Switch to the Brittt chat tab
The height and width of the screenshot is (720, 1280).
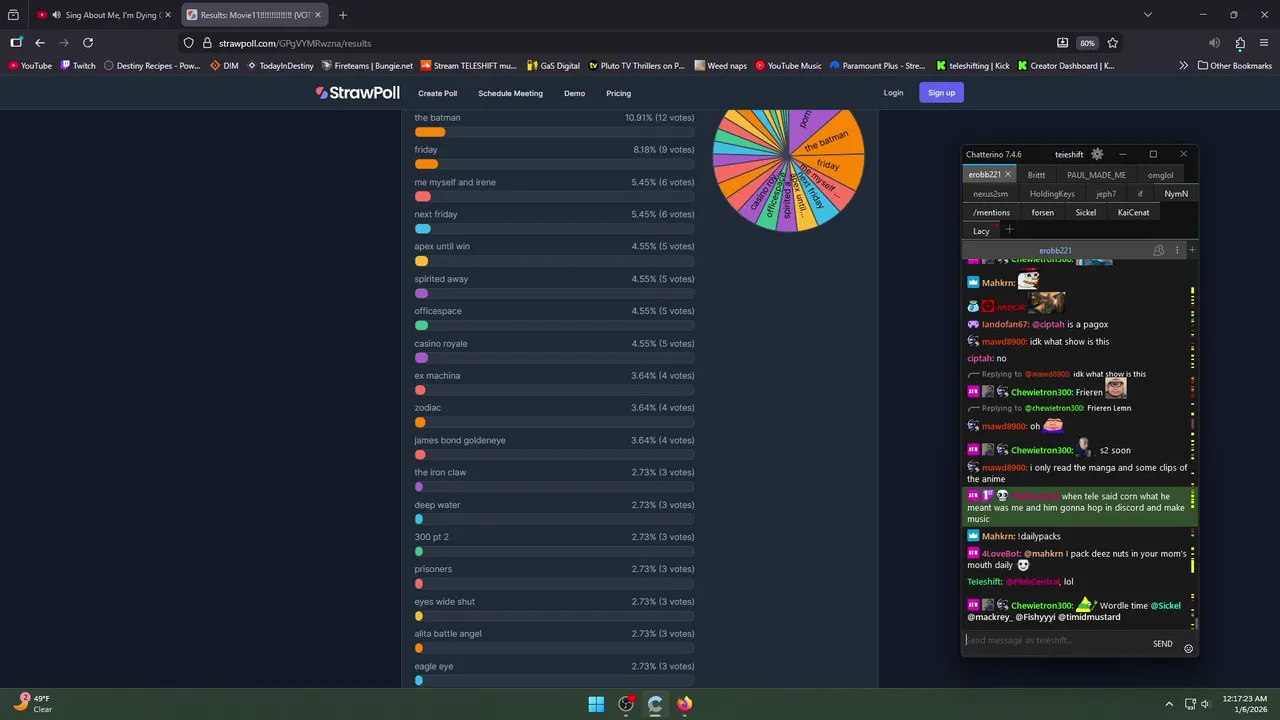(x=1036, y=175)
